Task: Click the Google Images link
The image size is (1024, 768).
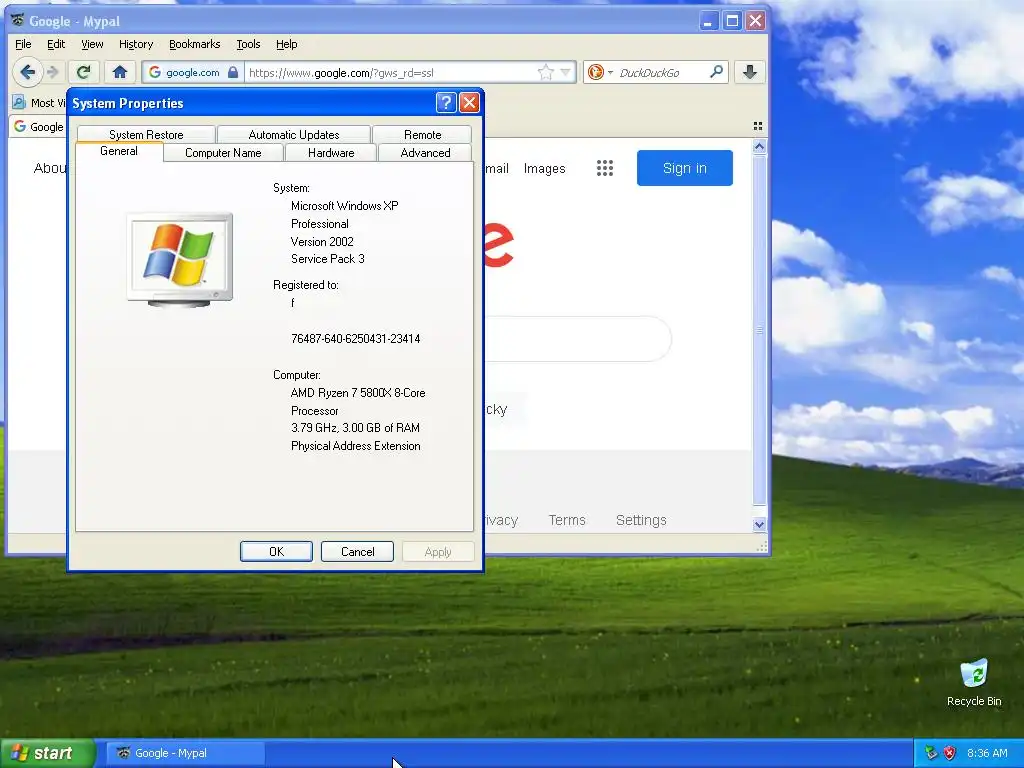Action: pyautogui.click(x=545, y=168)
